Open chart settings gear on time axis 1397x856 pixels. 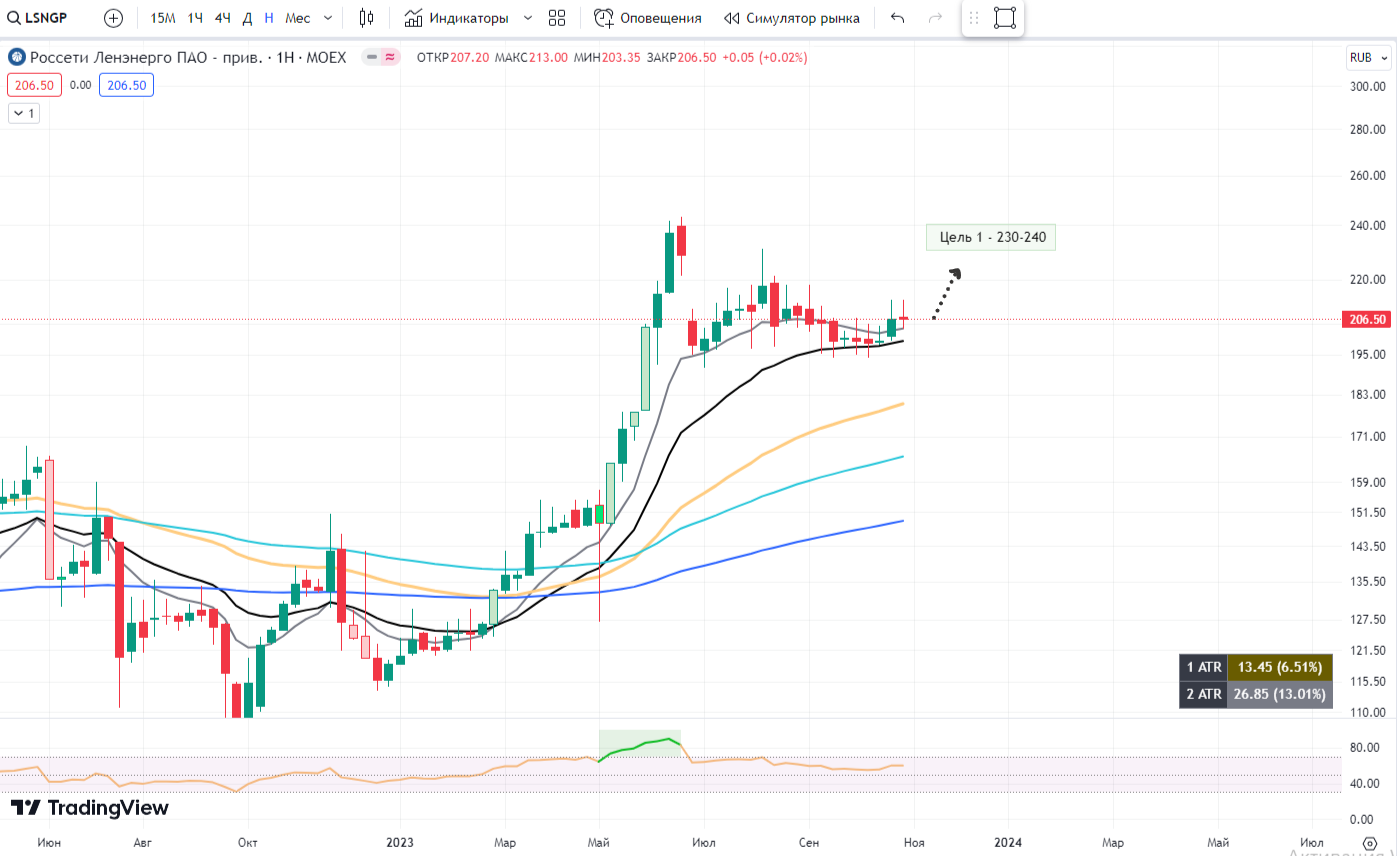1370,843
